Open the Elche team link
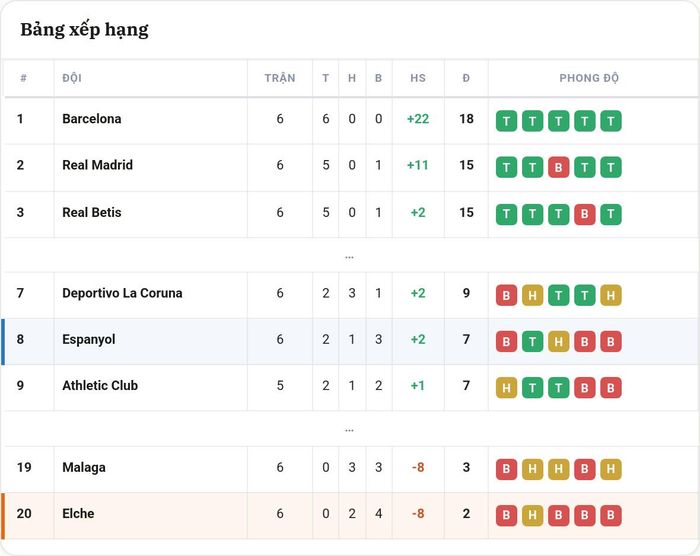Viewport: 700px width, 556px height. (x=78, y=514)
